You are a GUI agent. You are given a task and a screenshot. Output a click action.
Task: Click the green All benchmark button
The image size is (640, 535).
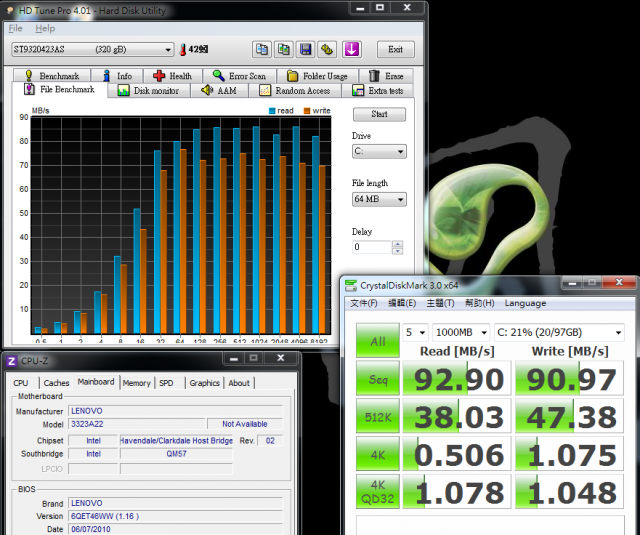click(378, 341)
